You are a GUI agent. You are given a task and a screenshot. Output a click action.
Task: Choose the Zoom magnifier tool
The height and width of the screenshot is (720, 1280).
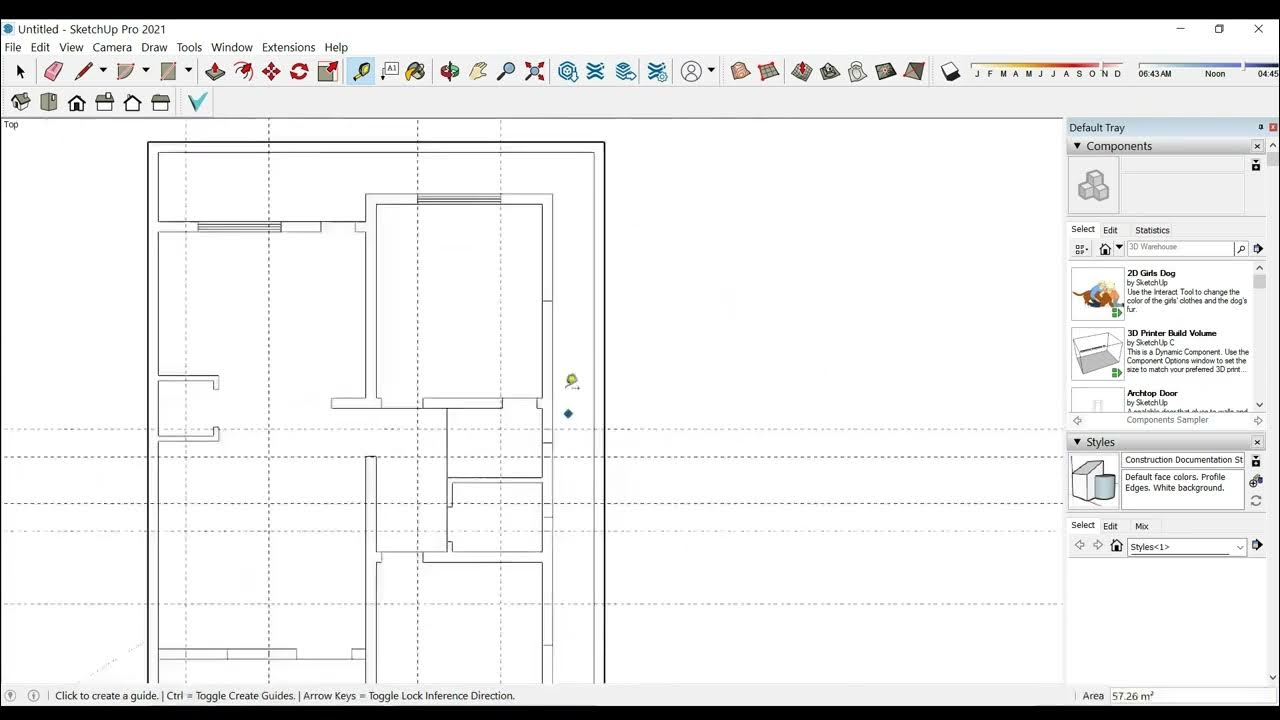[x=506, y=71]
